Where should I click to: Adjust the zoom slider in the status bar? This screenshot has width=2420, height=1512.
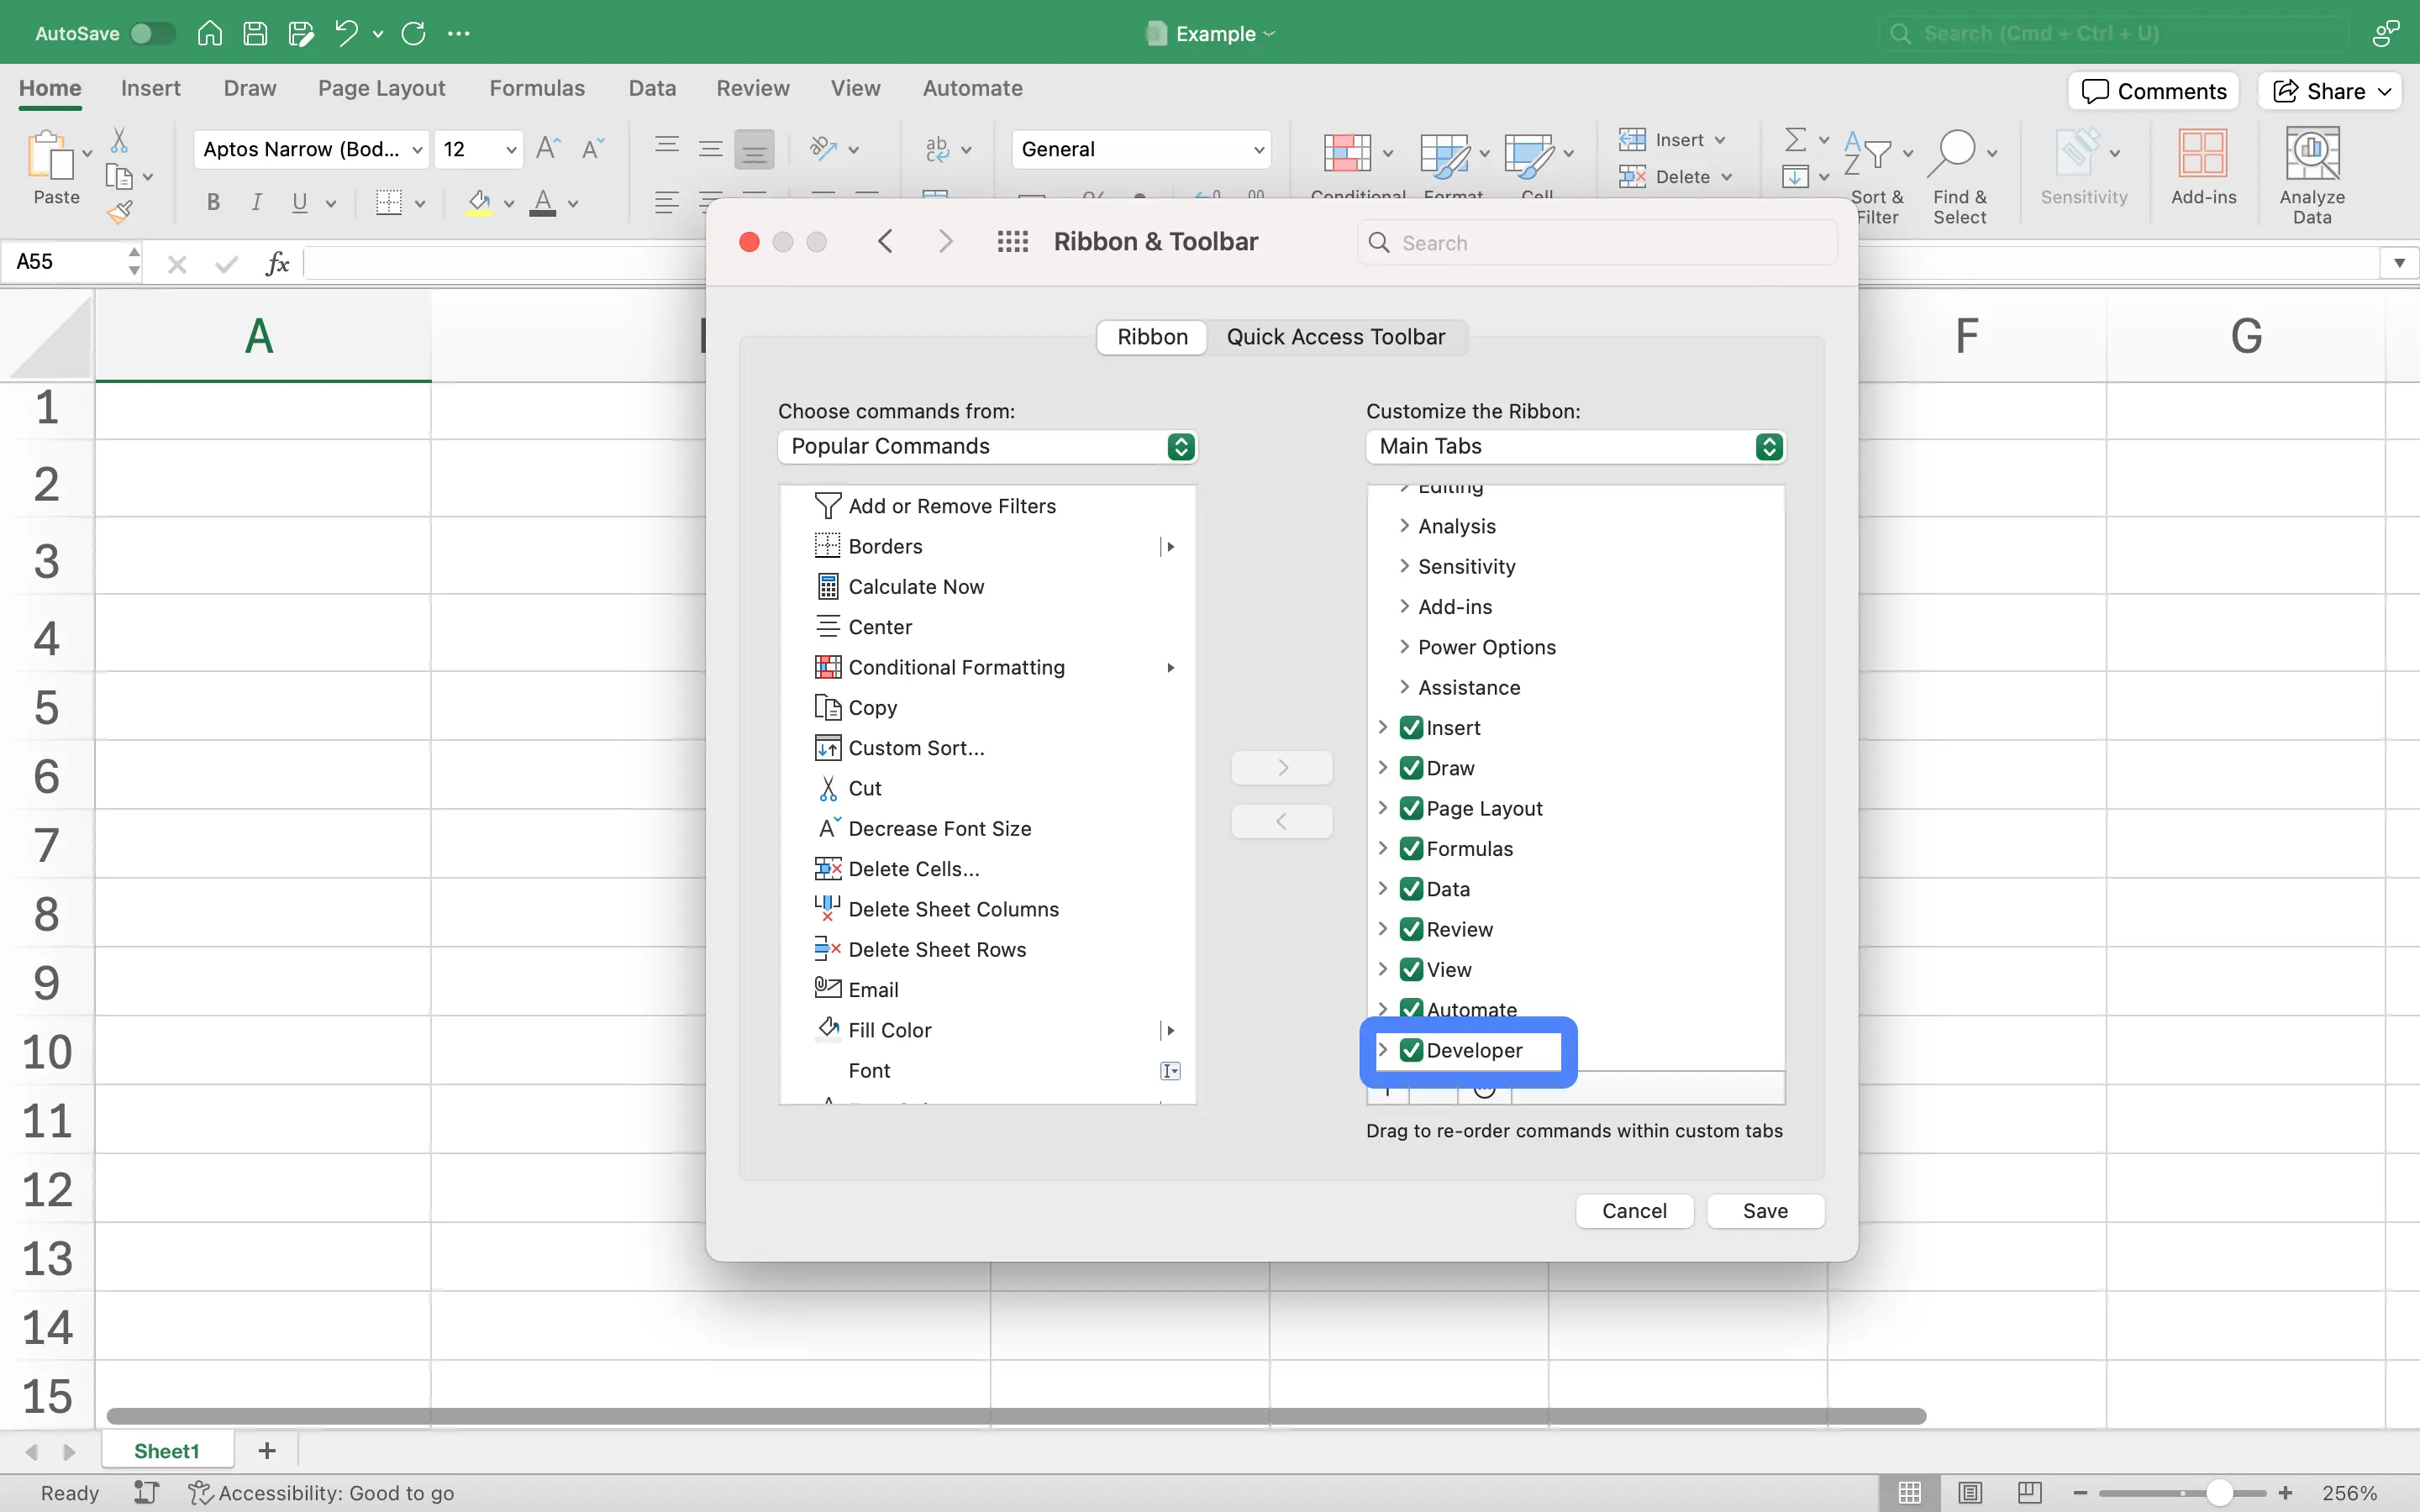(x=2219, y=1493)
